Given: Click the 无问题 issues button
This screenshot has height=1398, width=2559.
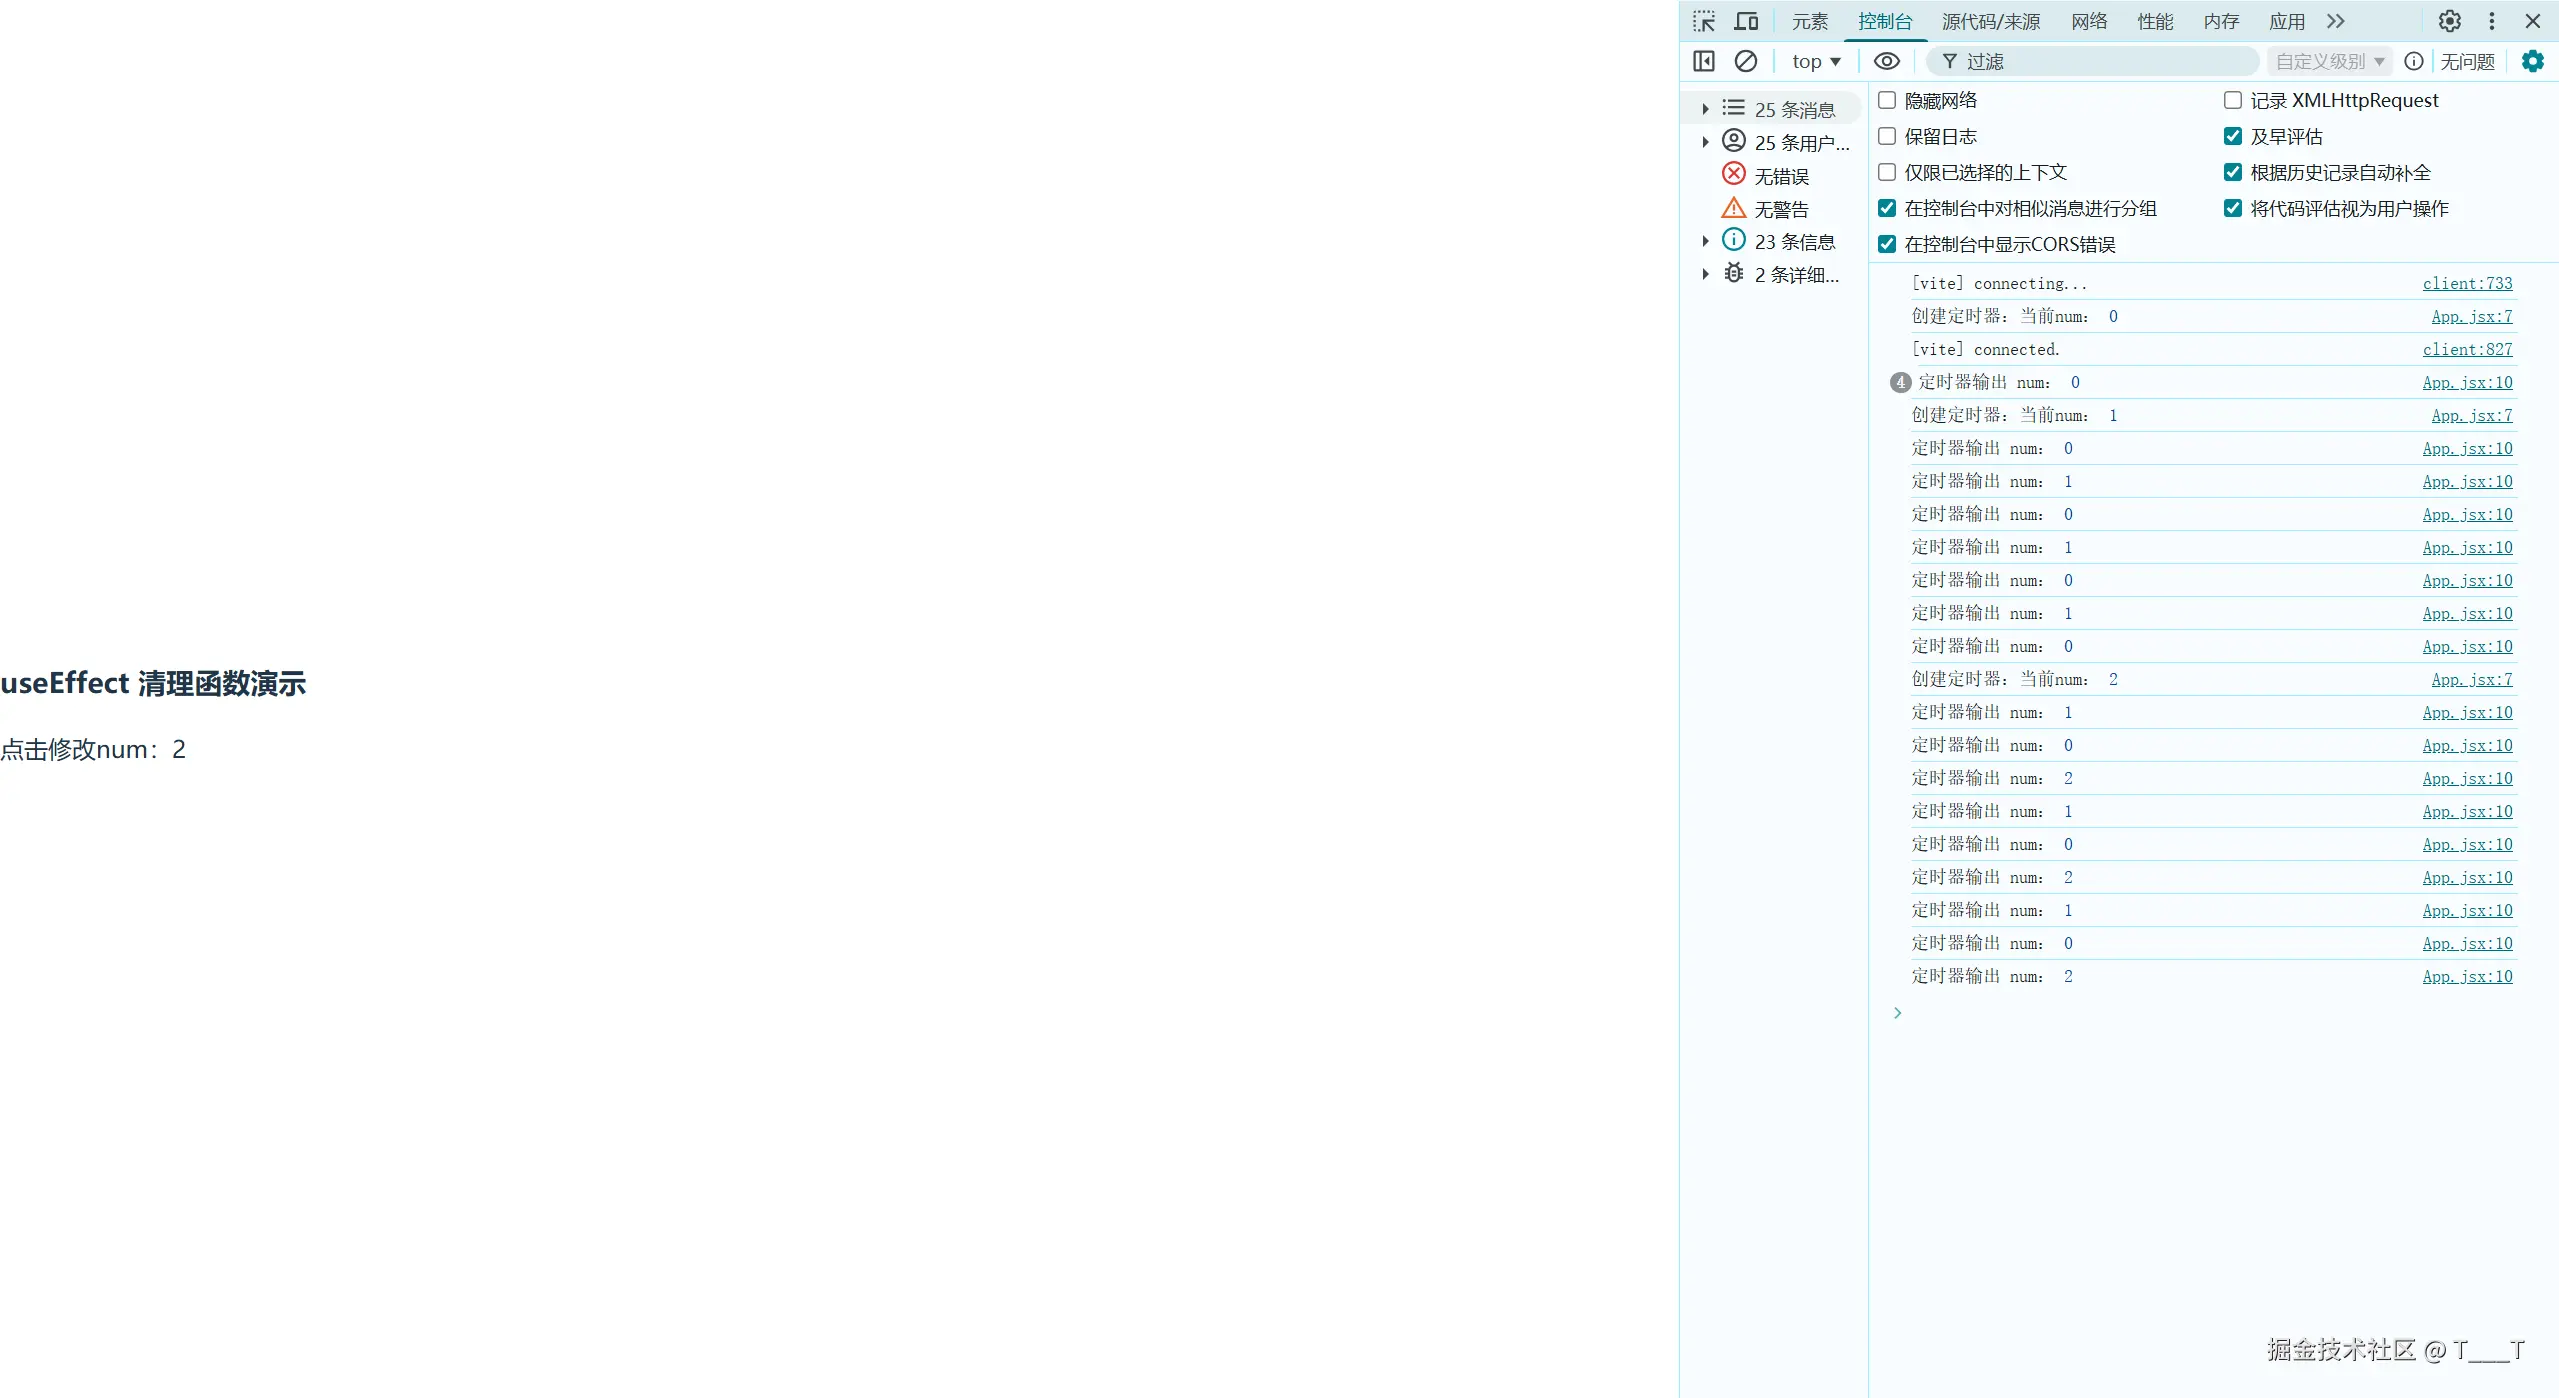Looking at the screenshot, I should (2467, 61).
